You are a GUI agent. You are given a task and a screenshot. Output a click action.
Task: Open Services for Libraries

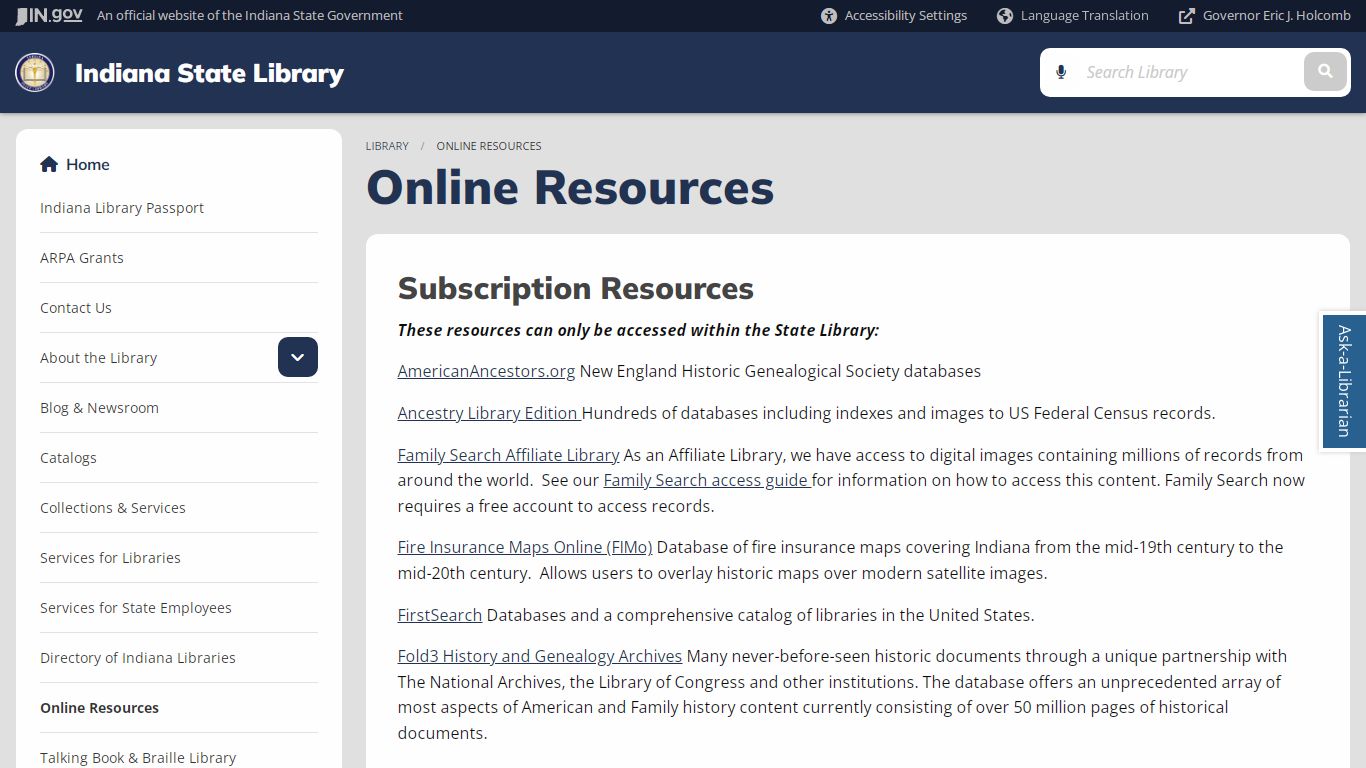(111, 558)
